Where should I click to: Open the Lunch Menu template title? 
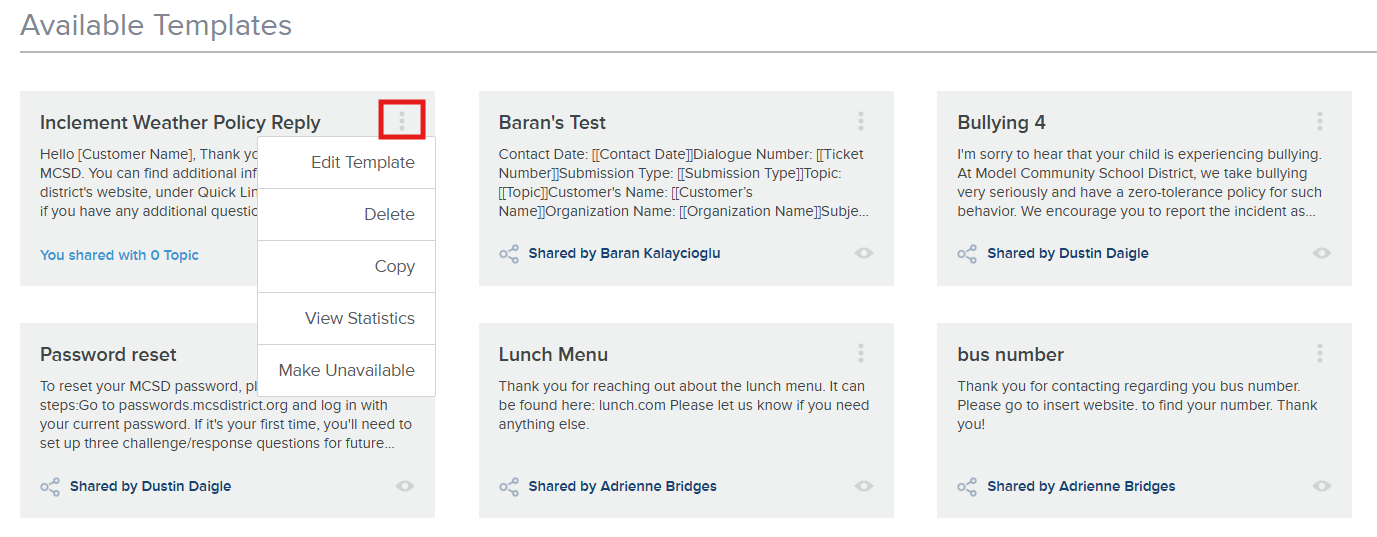pos(553,355)
